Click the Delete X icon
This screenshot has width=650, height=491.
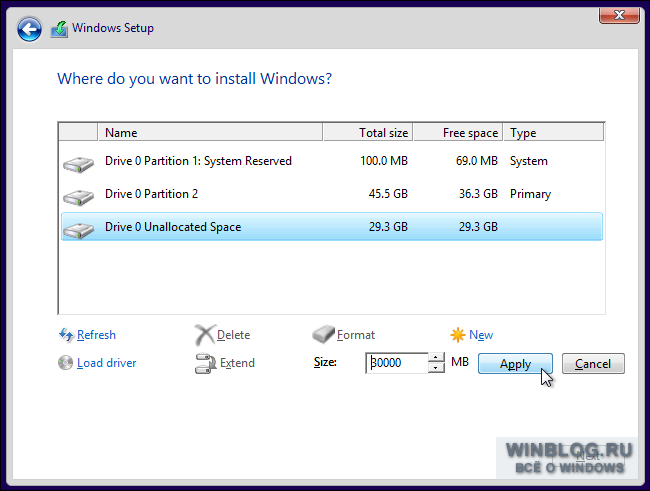click(205, 335)
